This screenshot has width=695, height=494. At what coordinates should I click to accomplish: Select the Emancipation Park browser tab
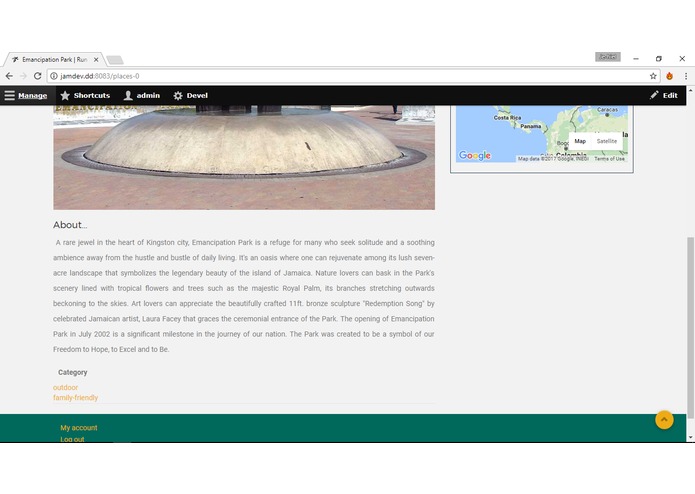(54, 59)
